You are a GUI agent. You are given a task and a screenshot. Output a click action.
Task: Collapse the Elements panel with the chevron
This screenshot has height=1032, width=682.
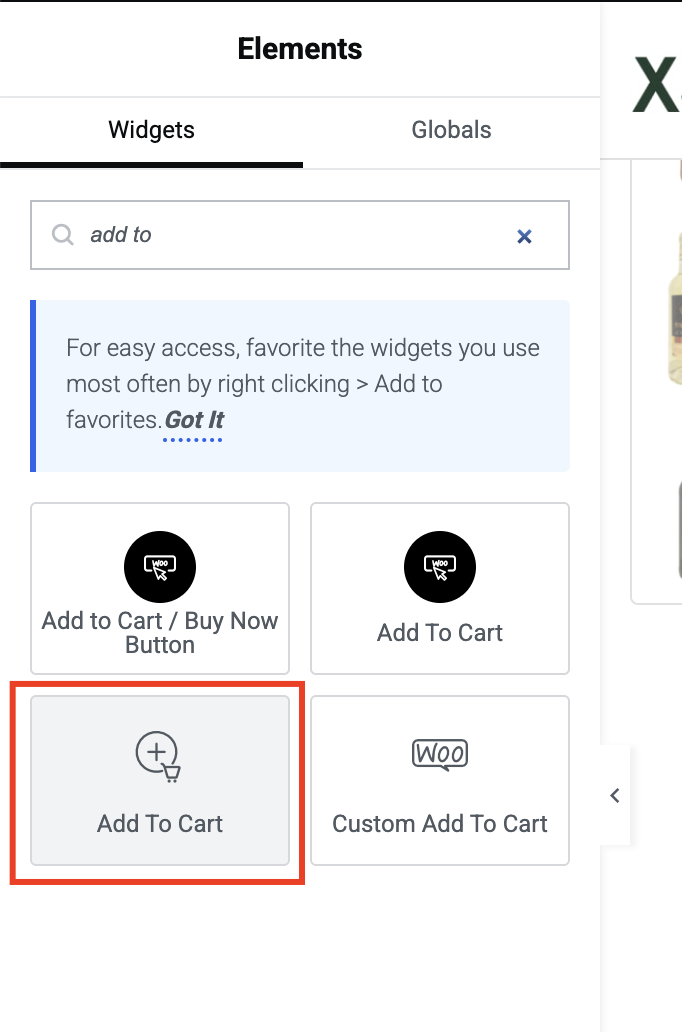click(615, 795)
